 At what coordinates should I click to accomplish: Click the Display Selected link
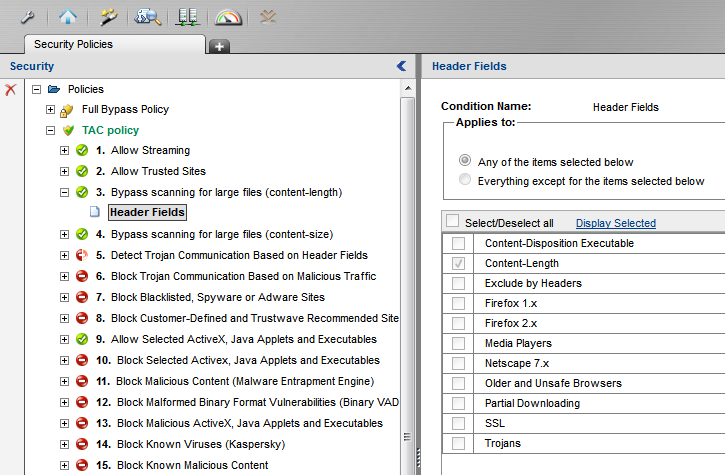pyautogui.click(x=615, y=223)
